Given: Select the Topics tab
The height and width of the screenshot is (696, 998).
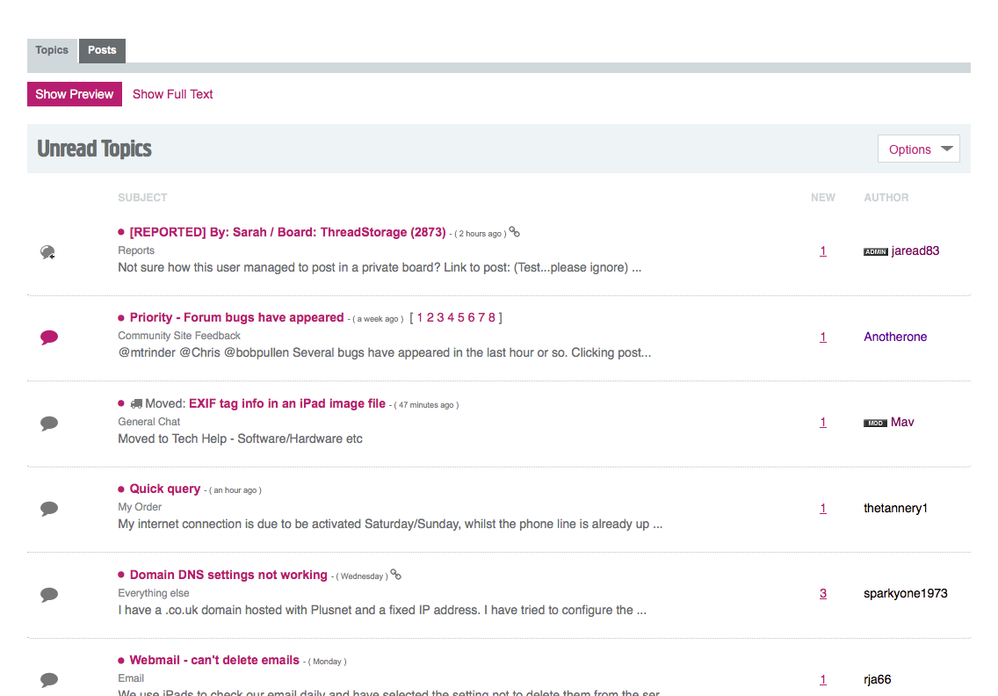Looking at the screenshot, I should click(52, 50).
